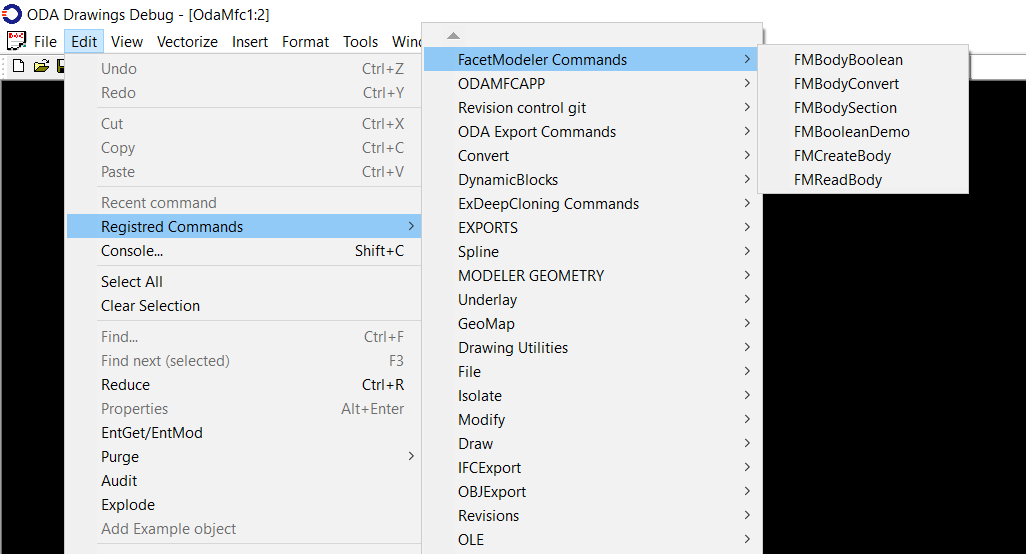Open the Insert menu
The image size is (1026, 554).
click(250, 42)
